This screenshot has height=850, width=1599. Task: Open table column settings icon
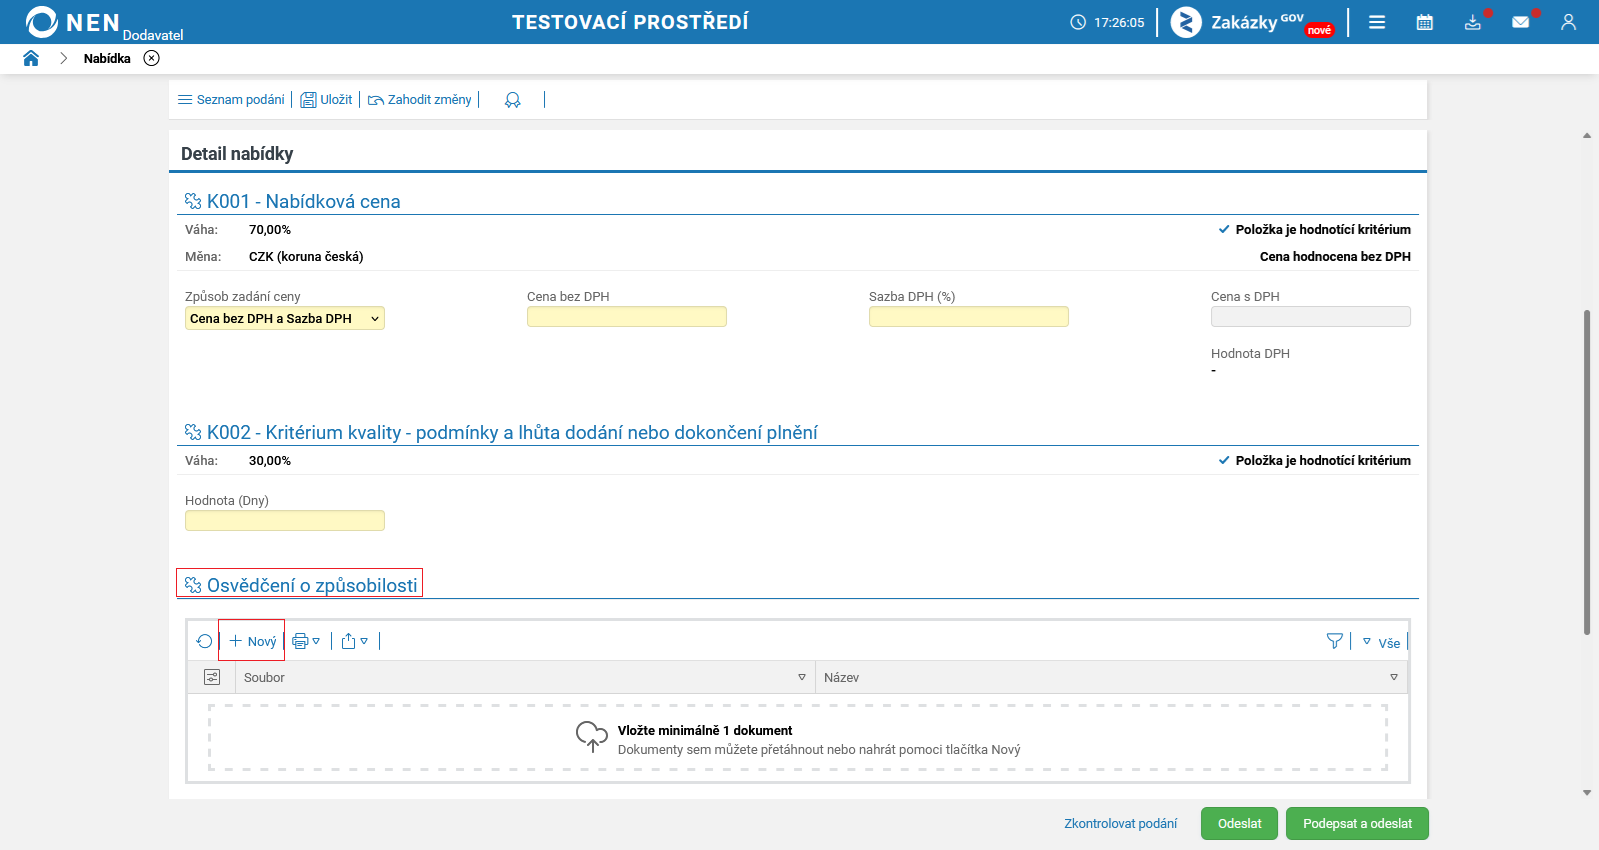click(212, 677)
